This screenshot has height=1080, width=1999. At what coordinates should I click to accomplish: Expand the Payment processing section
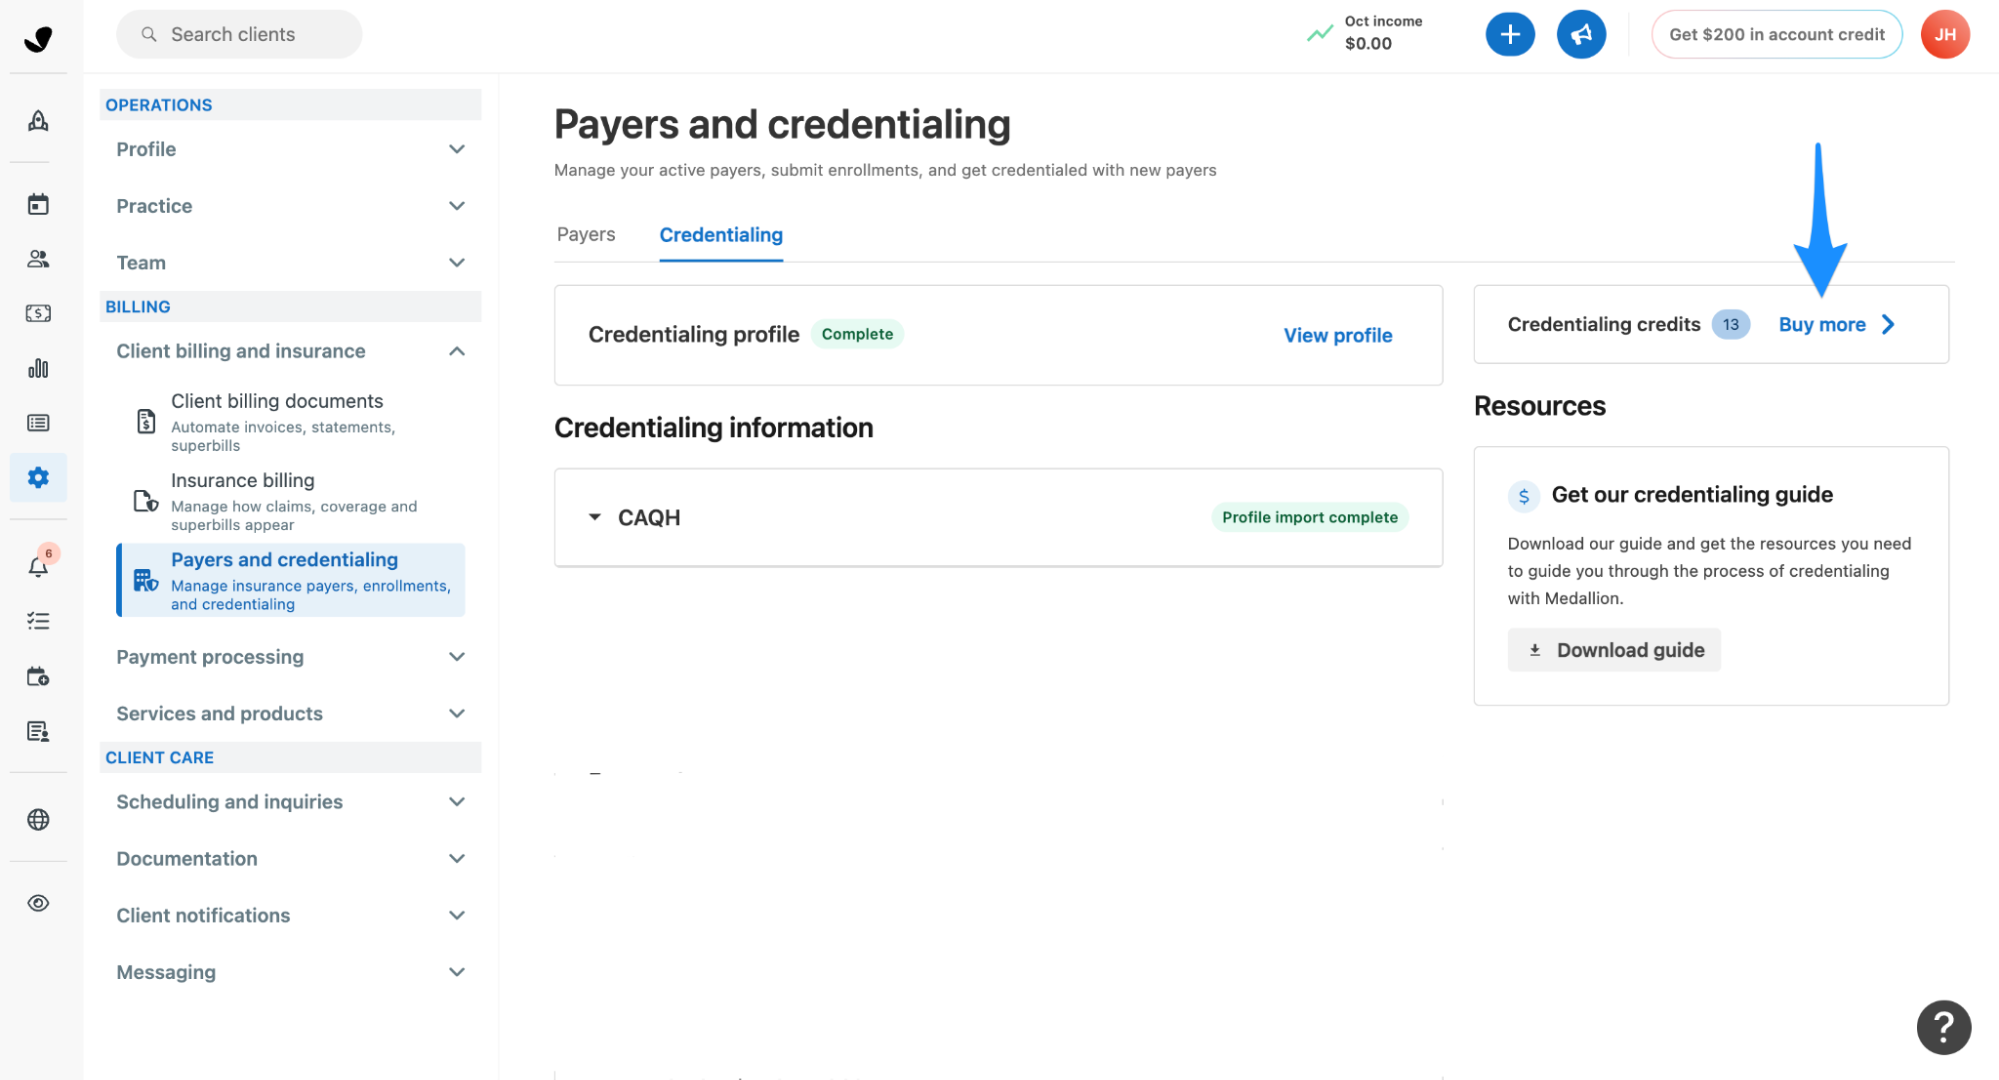[x=290, y=657]
